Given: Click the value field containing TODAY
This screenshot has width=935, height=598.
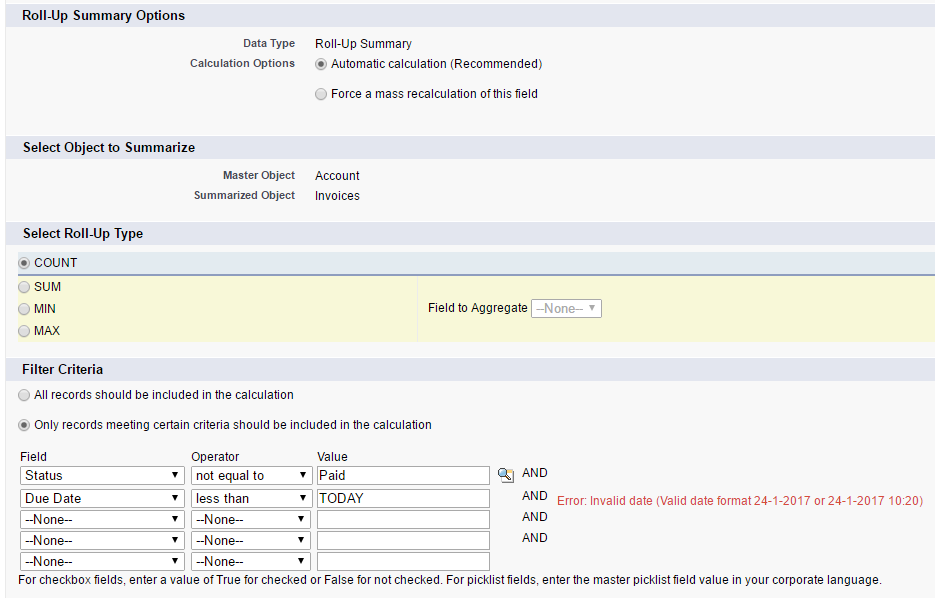Looking at the screenshot, I should tap(403, 498).
